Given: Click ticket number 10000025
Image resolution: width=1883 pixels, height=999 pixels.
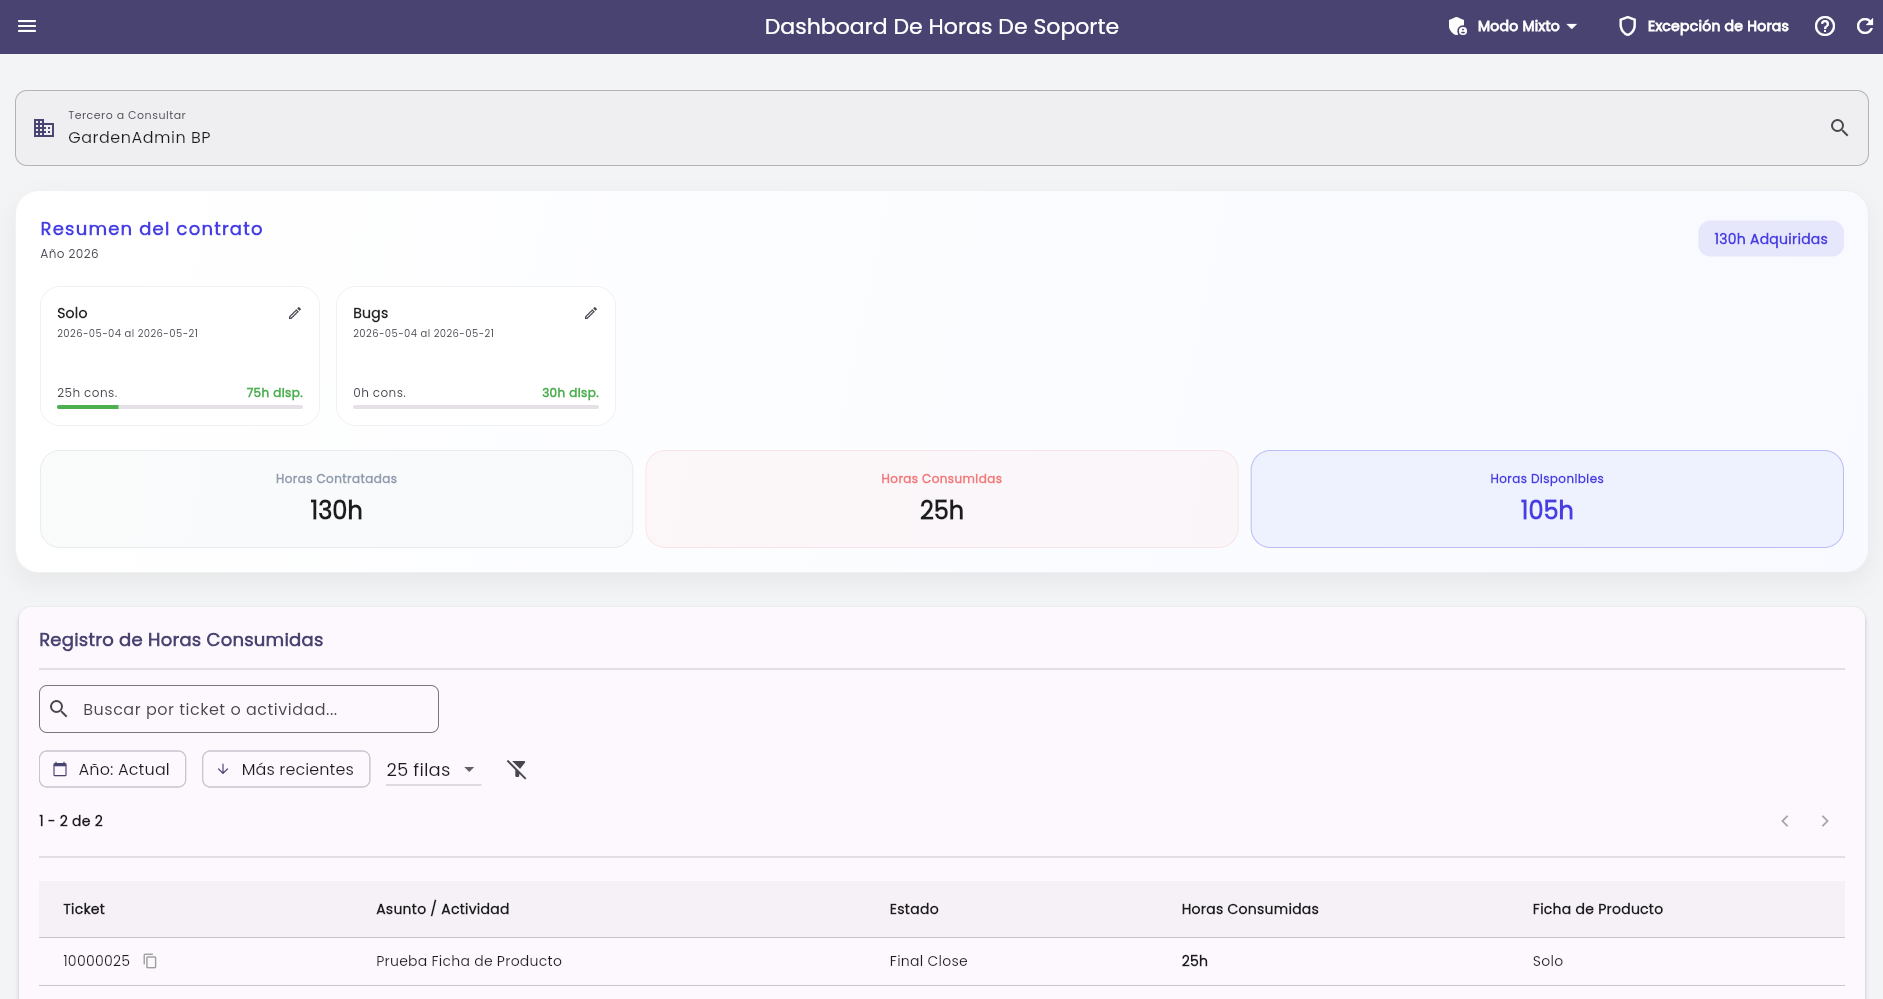Looking at the screenshot, I should pyautogui.click(x=96, y=961).
